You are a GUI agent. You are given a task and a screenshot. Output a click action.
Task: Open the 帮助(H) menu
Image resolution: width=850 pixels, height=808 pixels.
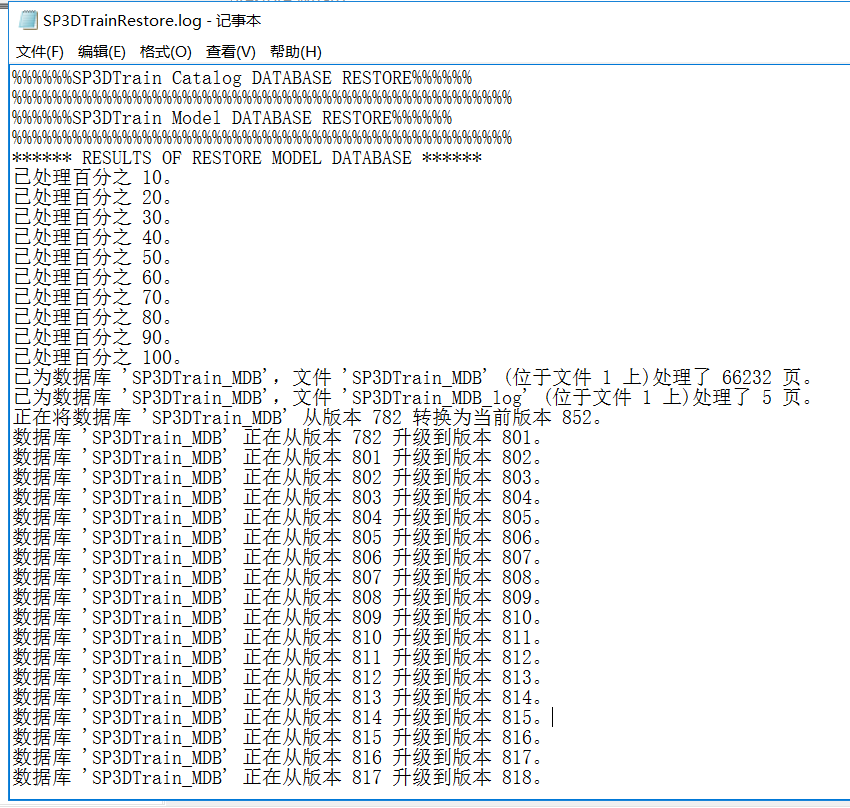tap(295, 52)
